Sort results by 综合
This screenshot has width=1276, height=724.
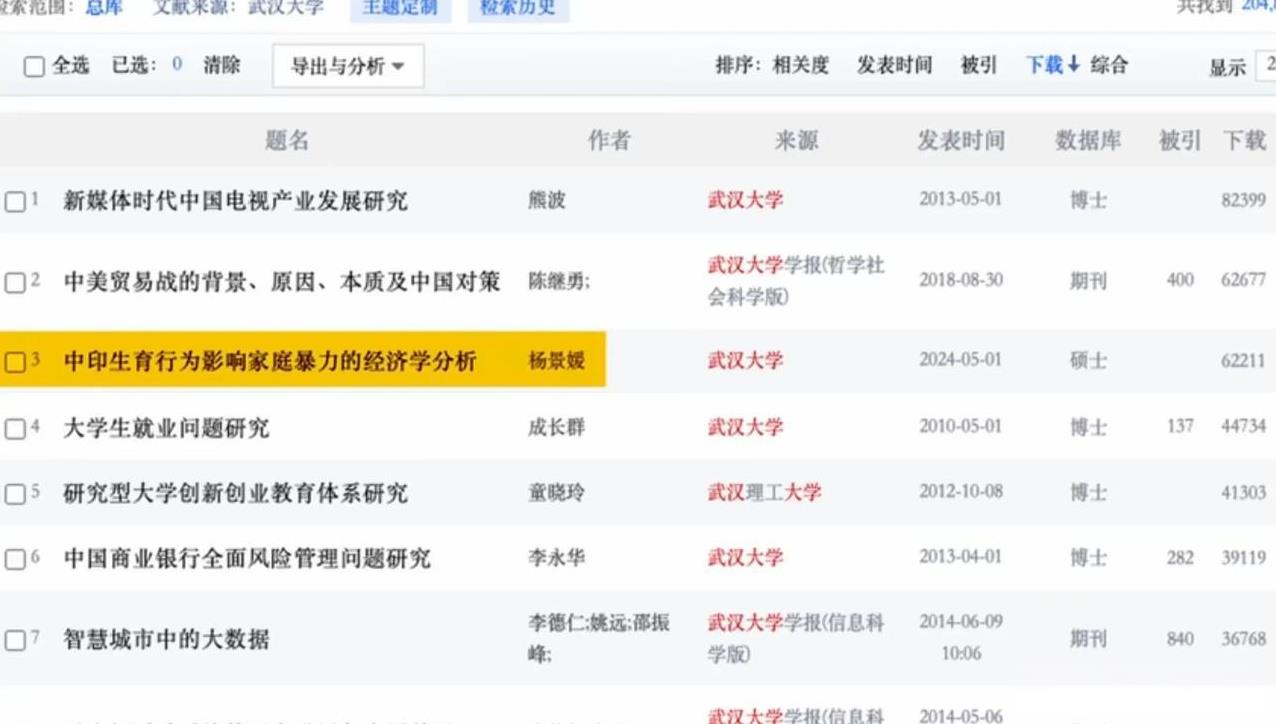click(x=1109, y=65)
